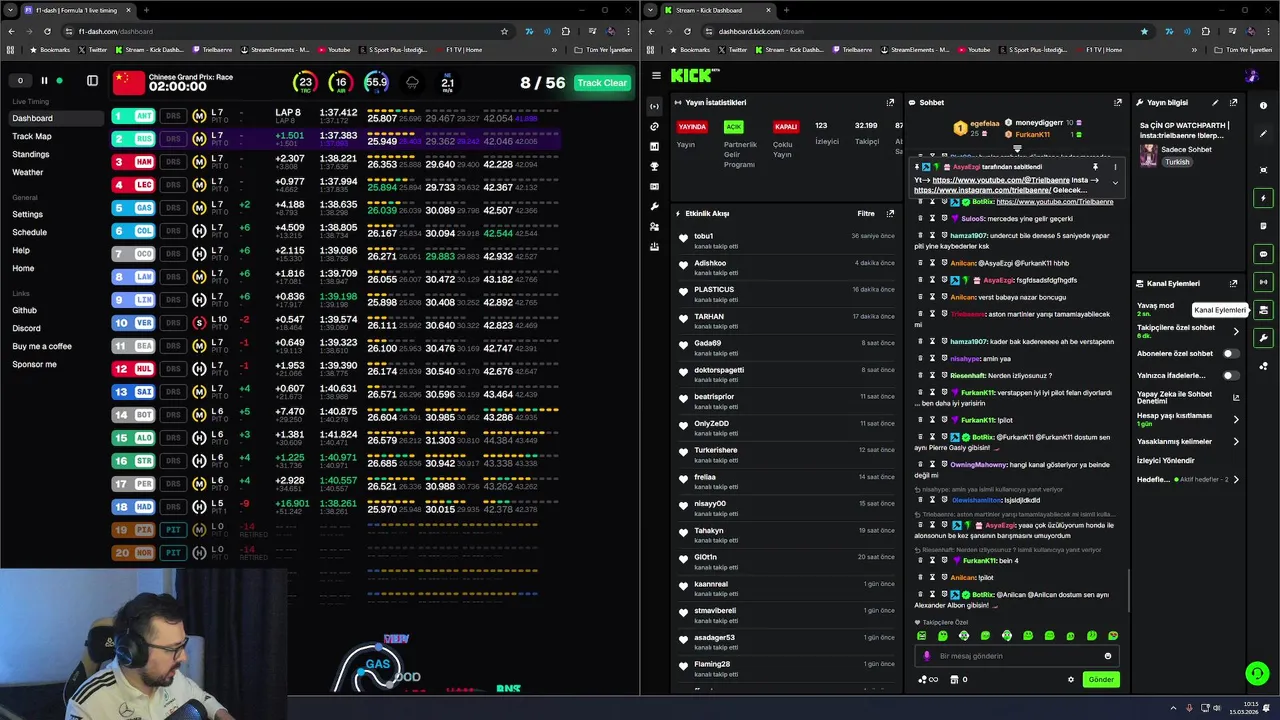Click the Track Clear status button
The image size is (1280, 720).
tap(602, 83)
